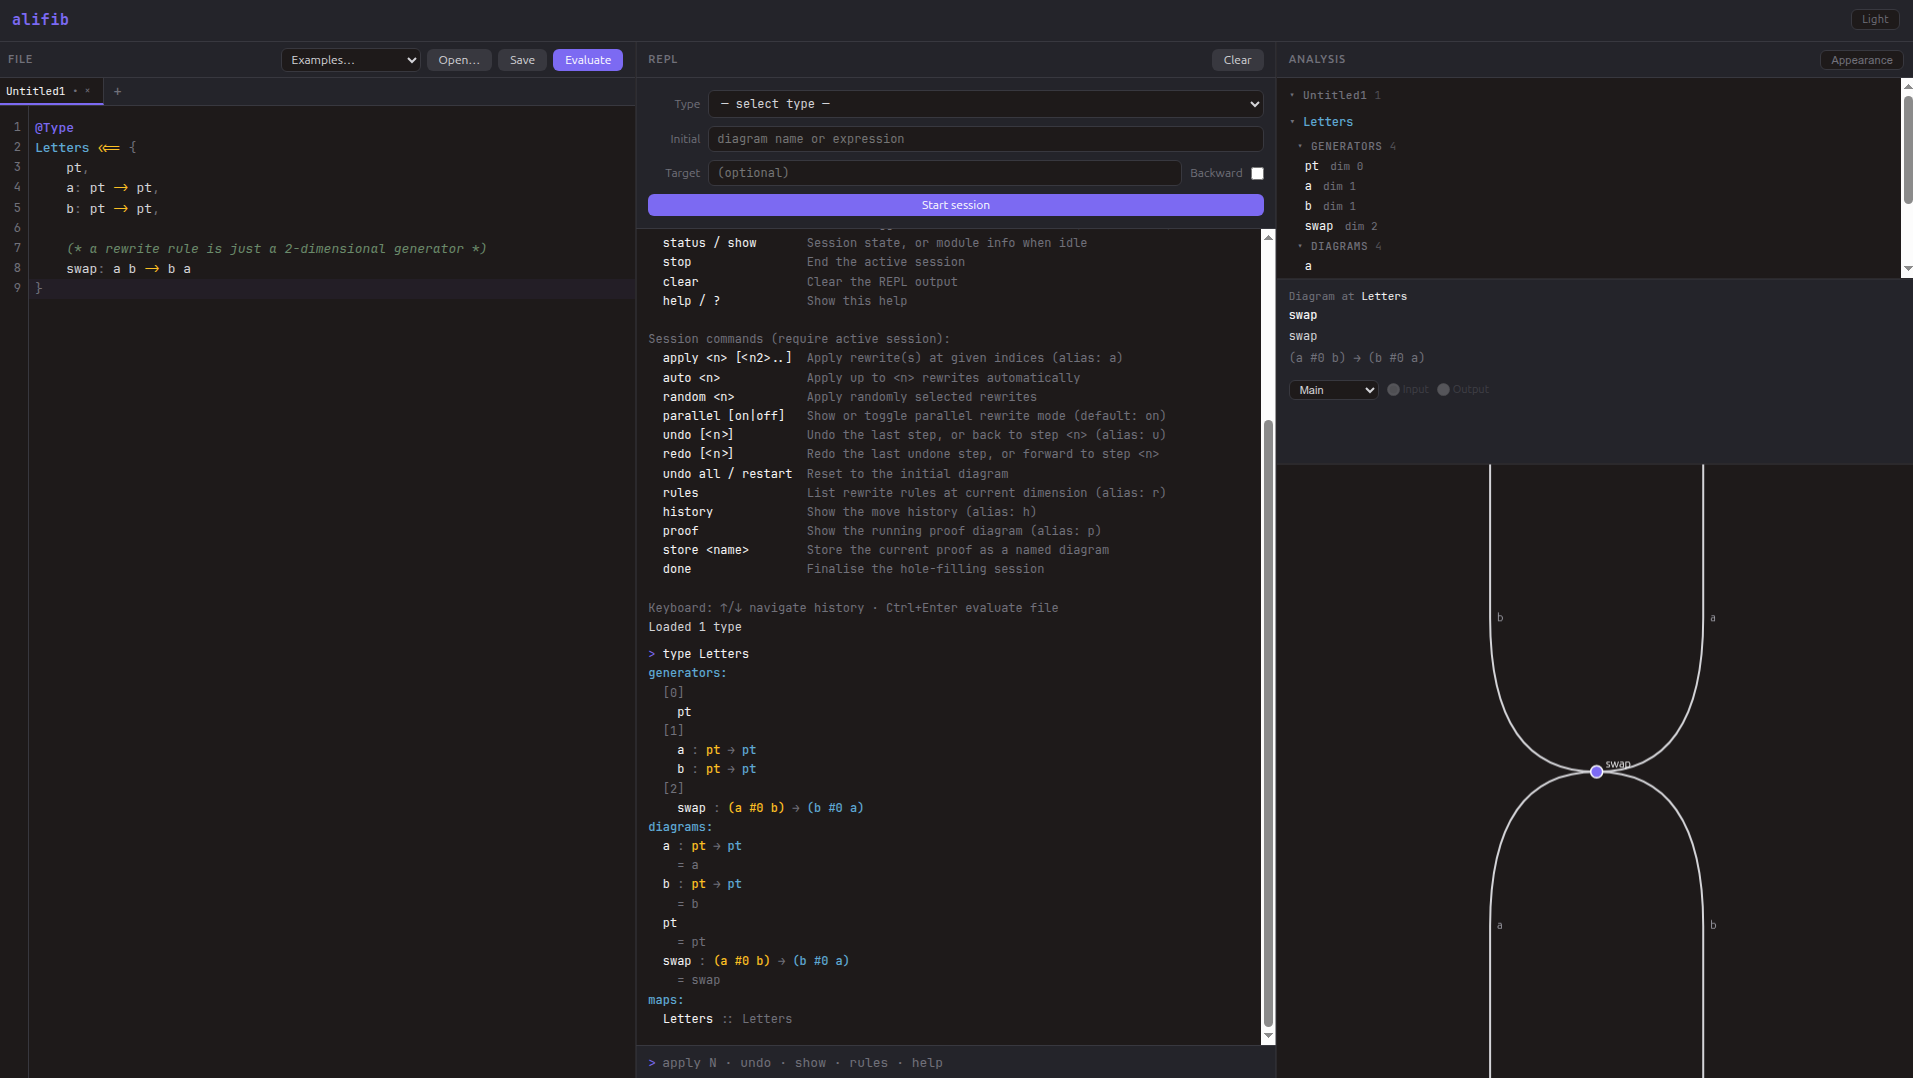This screenshot has height=1078, width=1913.
Task: Focus the Initial diagram input field
Action: click(x=986, y=139)
